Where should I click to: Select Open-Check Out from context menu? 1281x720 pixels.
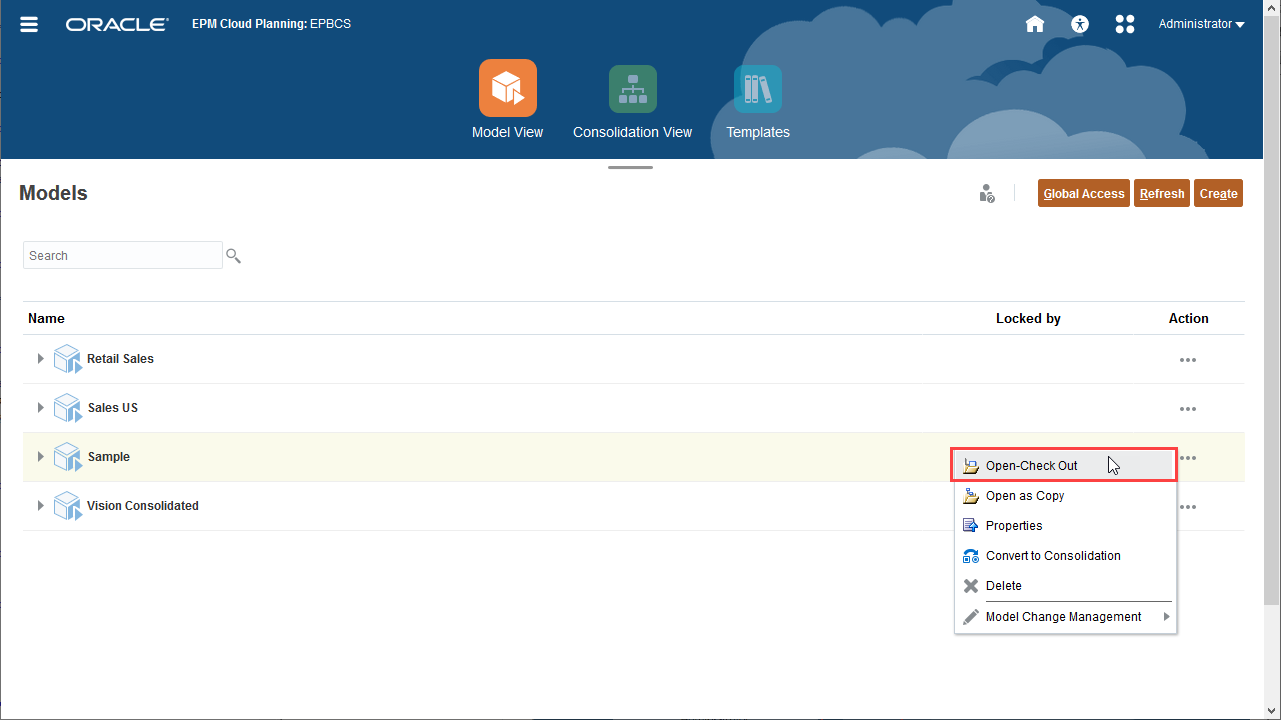[1031, 465]
